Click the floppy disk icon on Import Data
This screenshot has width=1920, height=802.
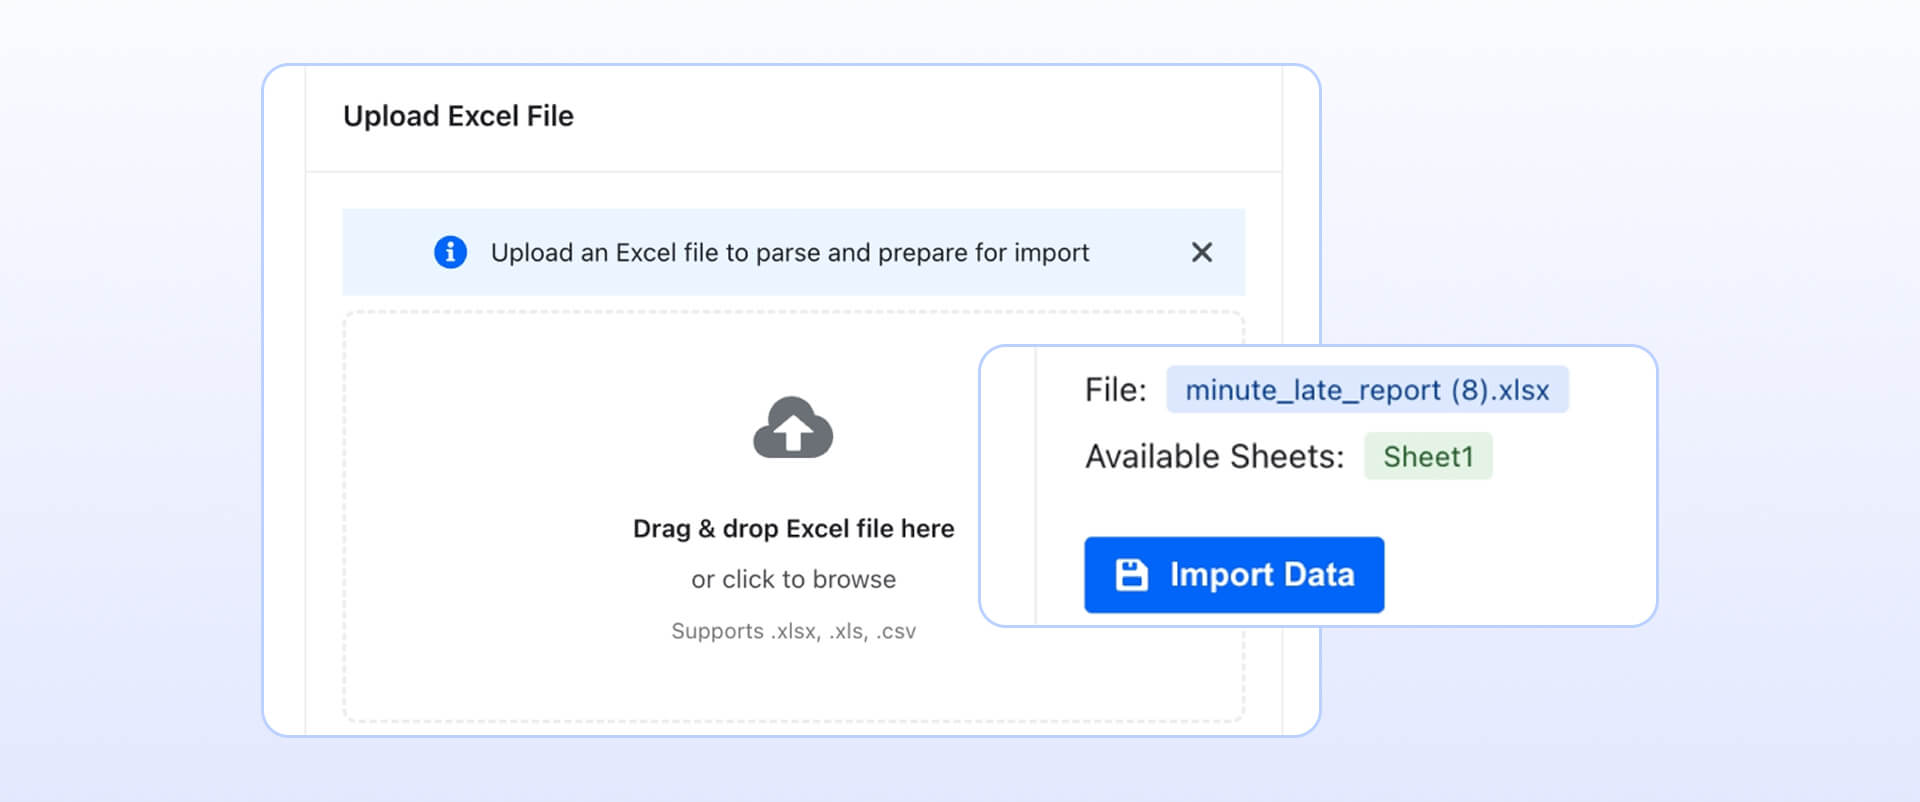[1131, 575]
